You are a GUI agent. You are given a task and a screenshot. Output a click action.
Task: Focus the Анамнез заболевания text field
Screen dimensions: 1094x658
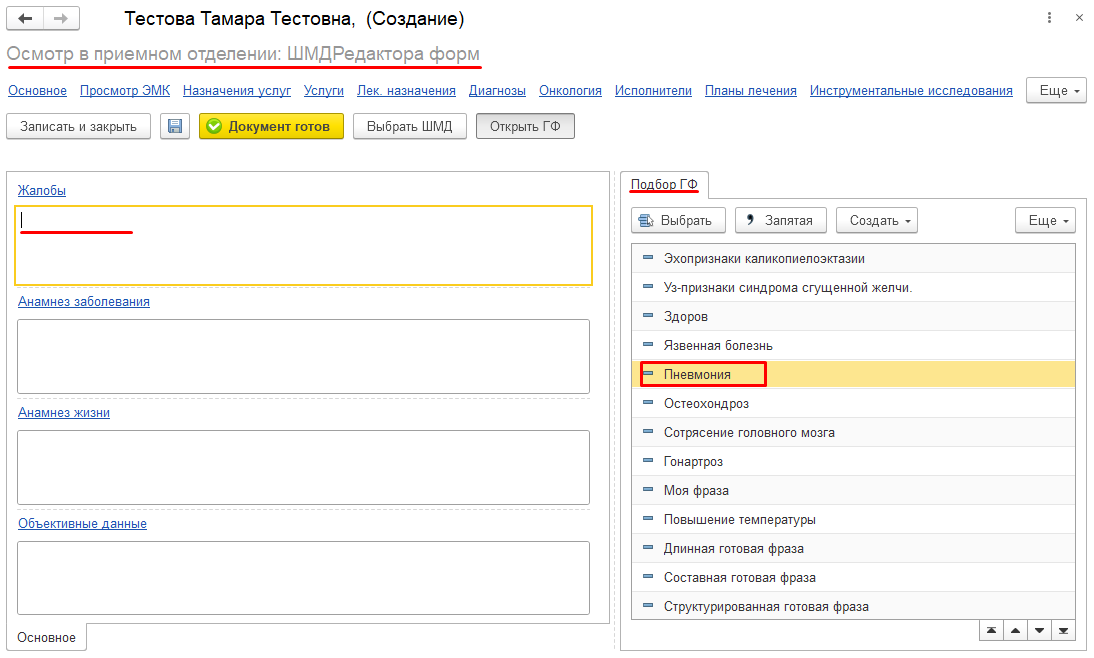pyautogui.click(x=304, y=357)
